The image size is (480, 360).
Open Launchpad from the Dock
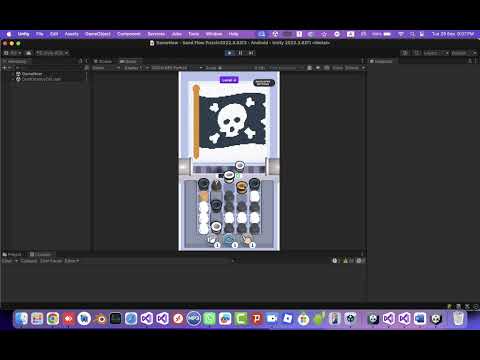click(x=37, y=319)
